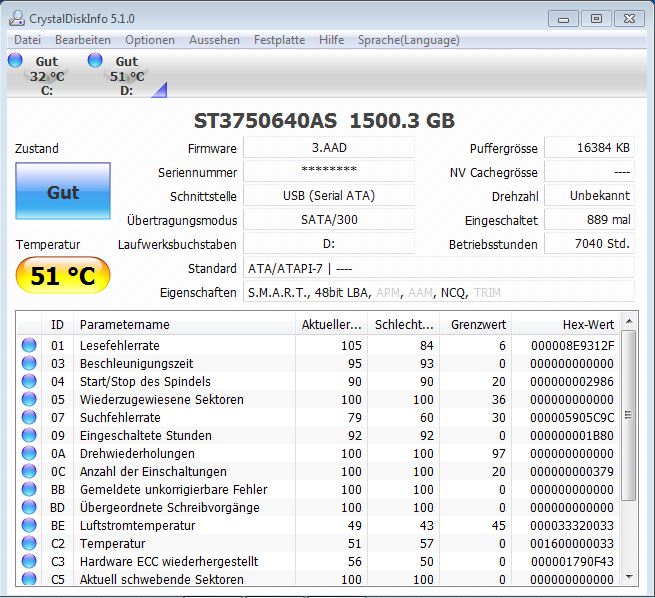Click the blue status icon of drive D:

pyautogui.click(x=95, y=60)
